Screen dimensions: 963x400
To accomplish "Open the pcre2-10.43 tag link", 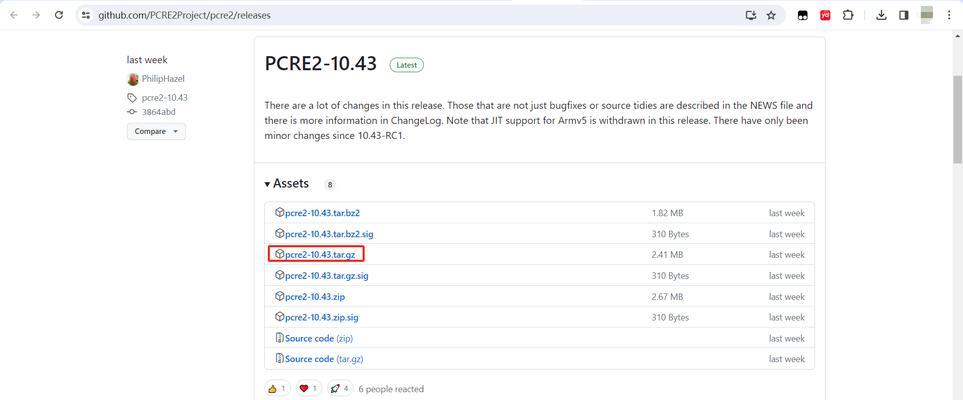I will [165, 98].
